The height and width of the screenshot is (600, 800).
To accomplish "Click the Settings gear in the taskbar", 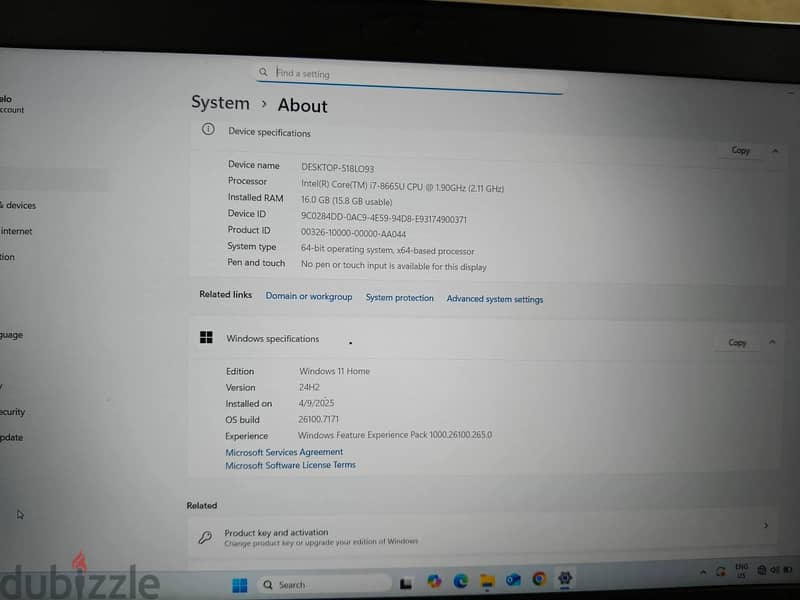I will 565,578.
